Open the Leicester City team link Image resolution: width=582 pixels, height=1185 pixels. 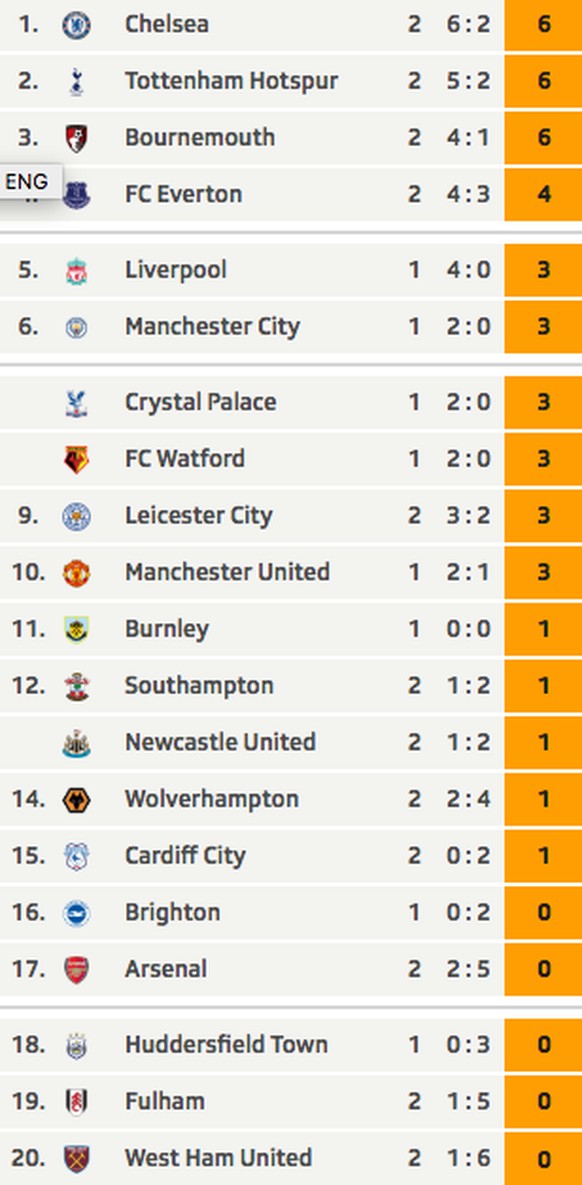[199, 515]
